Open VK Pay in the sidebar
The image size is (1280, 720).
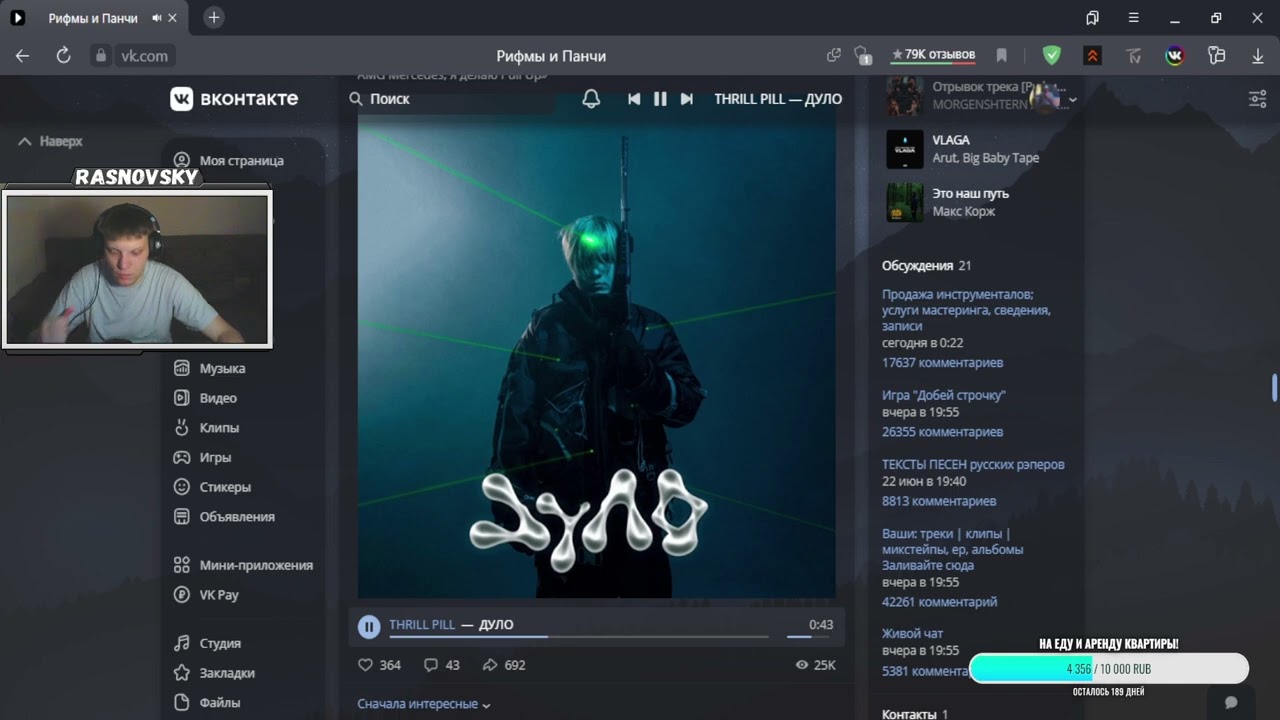click(206, 594)
